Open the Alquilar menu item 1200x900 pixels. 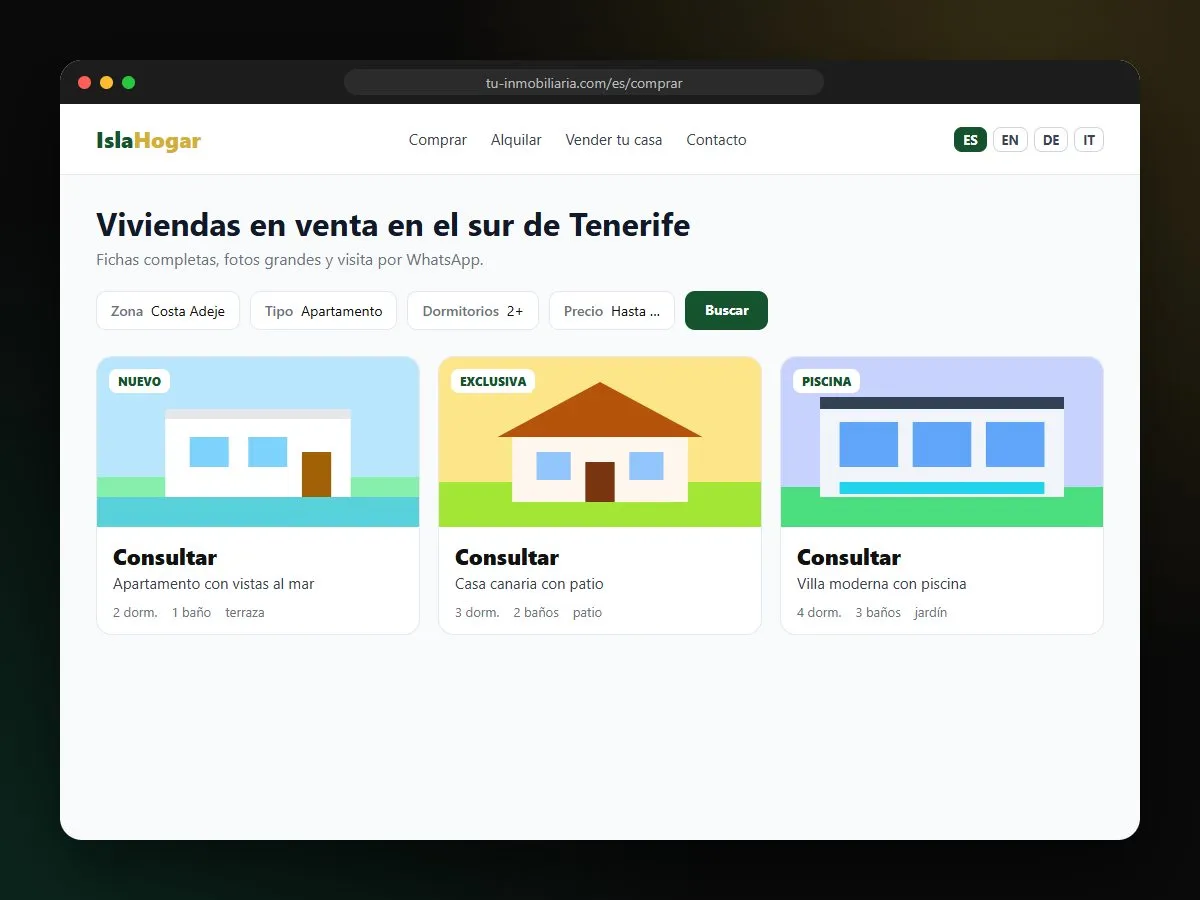coord(516,140)
